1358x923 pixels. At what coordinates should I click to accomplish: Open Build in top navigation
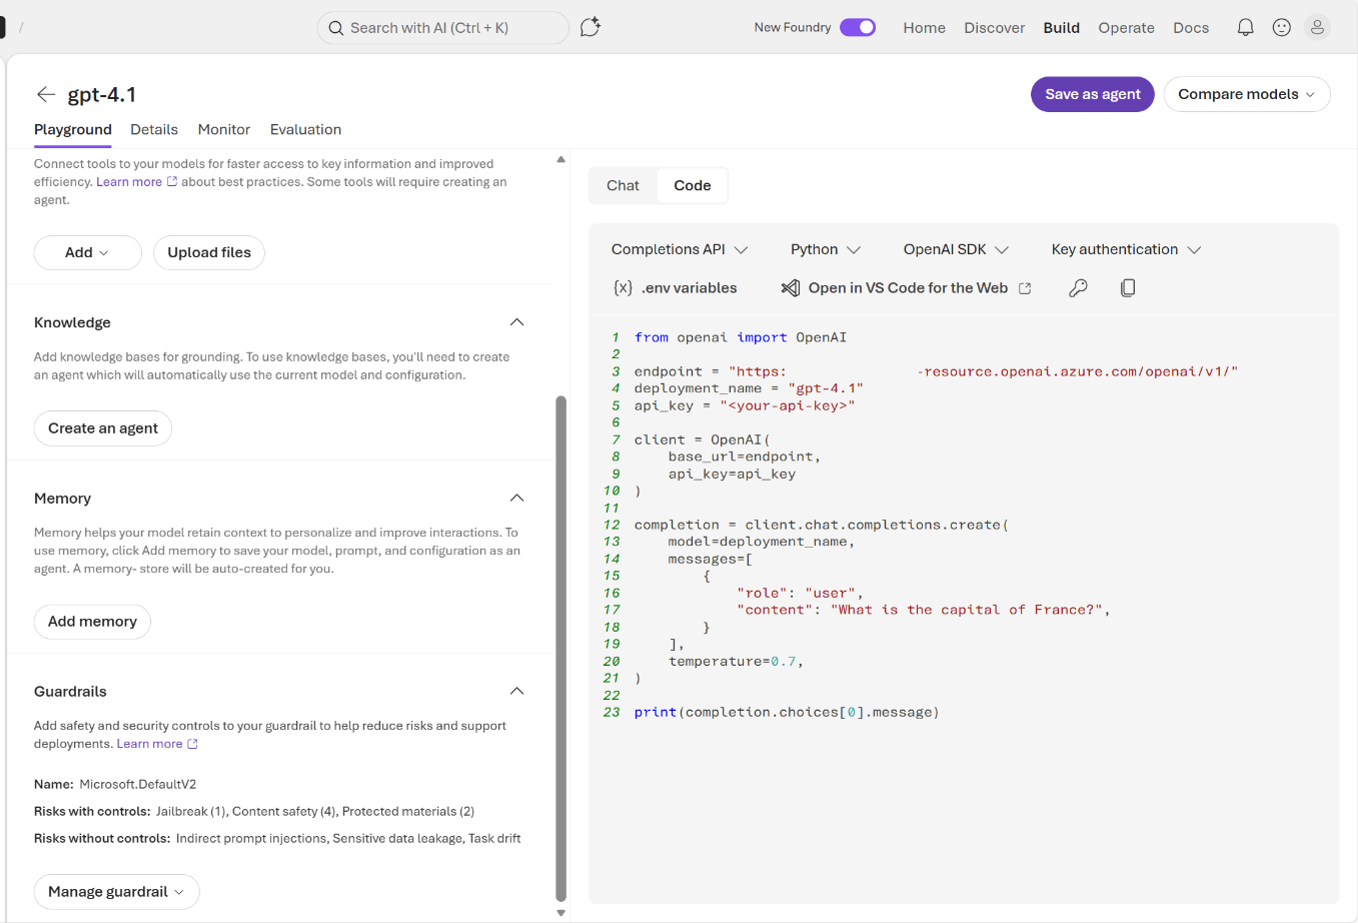click(x=1061, y=28)
